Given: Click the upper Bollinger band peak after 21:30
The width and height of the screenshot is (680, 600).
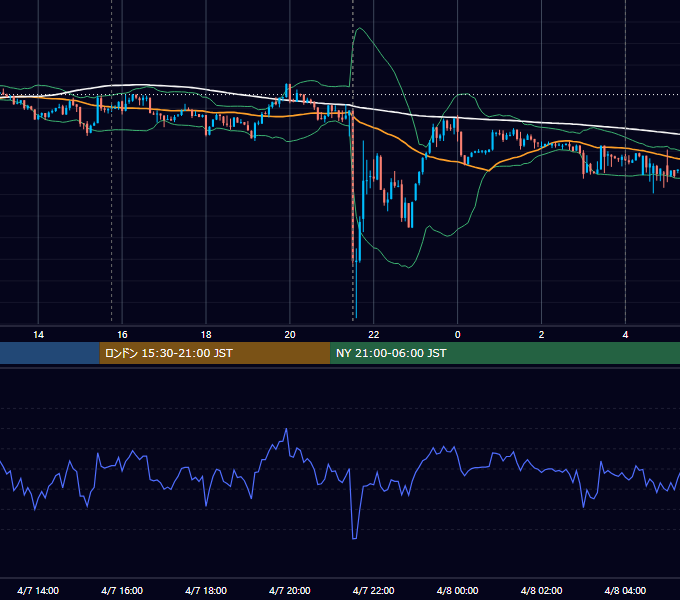Looking at the screenshot, I should click(360, 29).
